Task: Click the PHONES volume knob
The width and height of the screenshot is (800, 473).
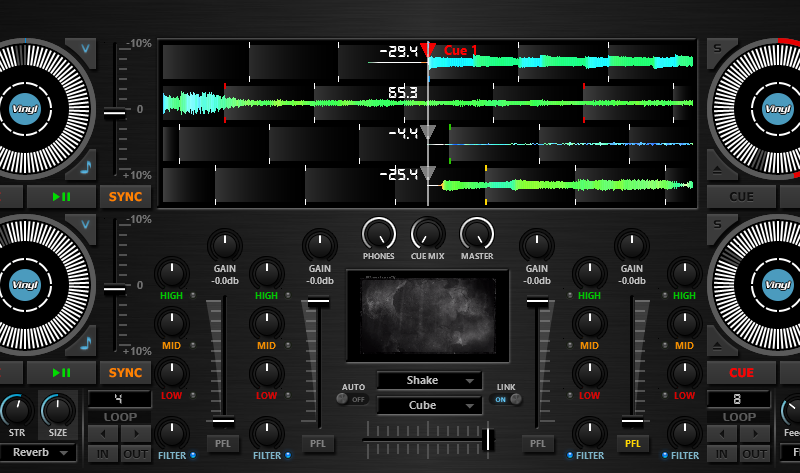Action: 379,234
